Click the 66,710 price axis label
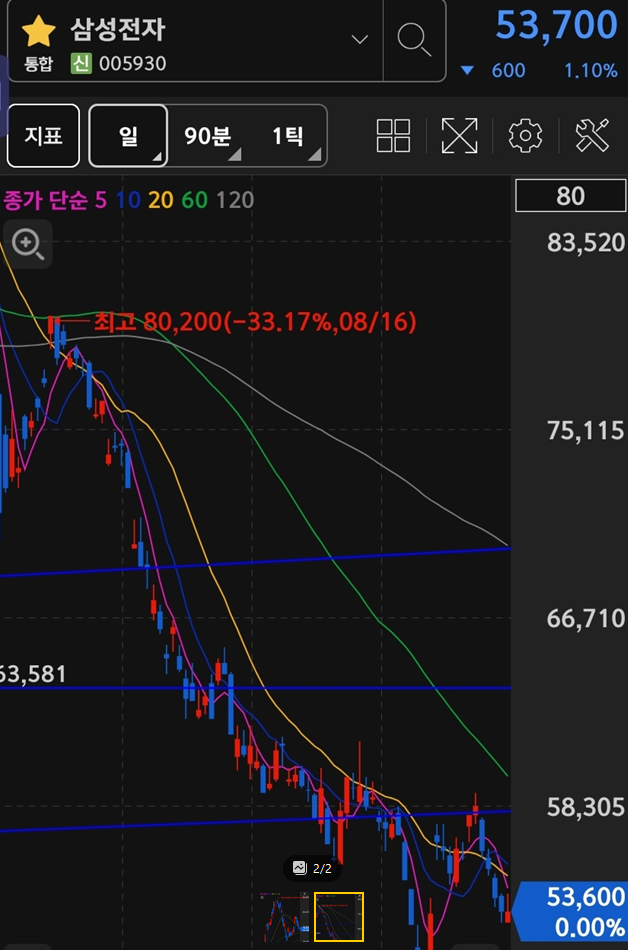 click(586, 619)
